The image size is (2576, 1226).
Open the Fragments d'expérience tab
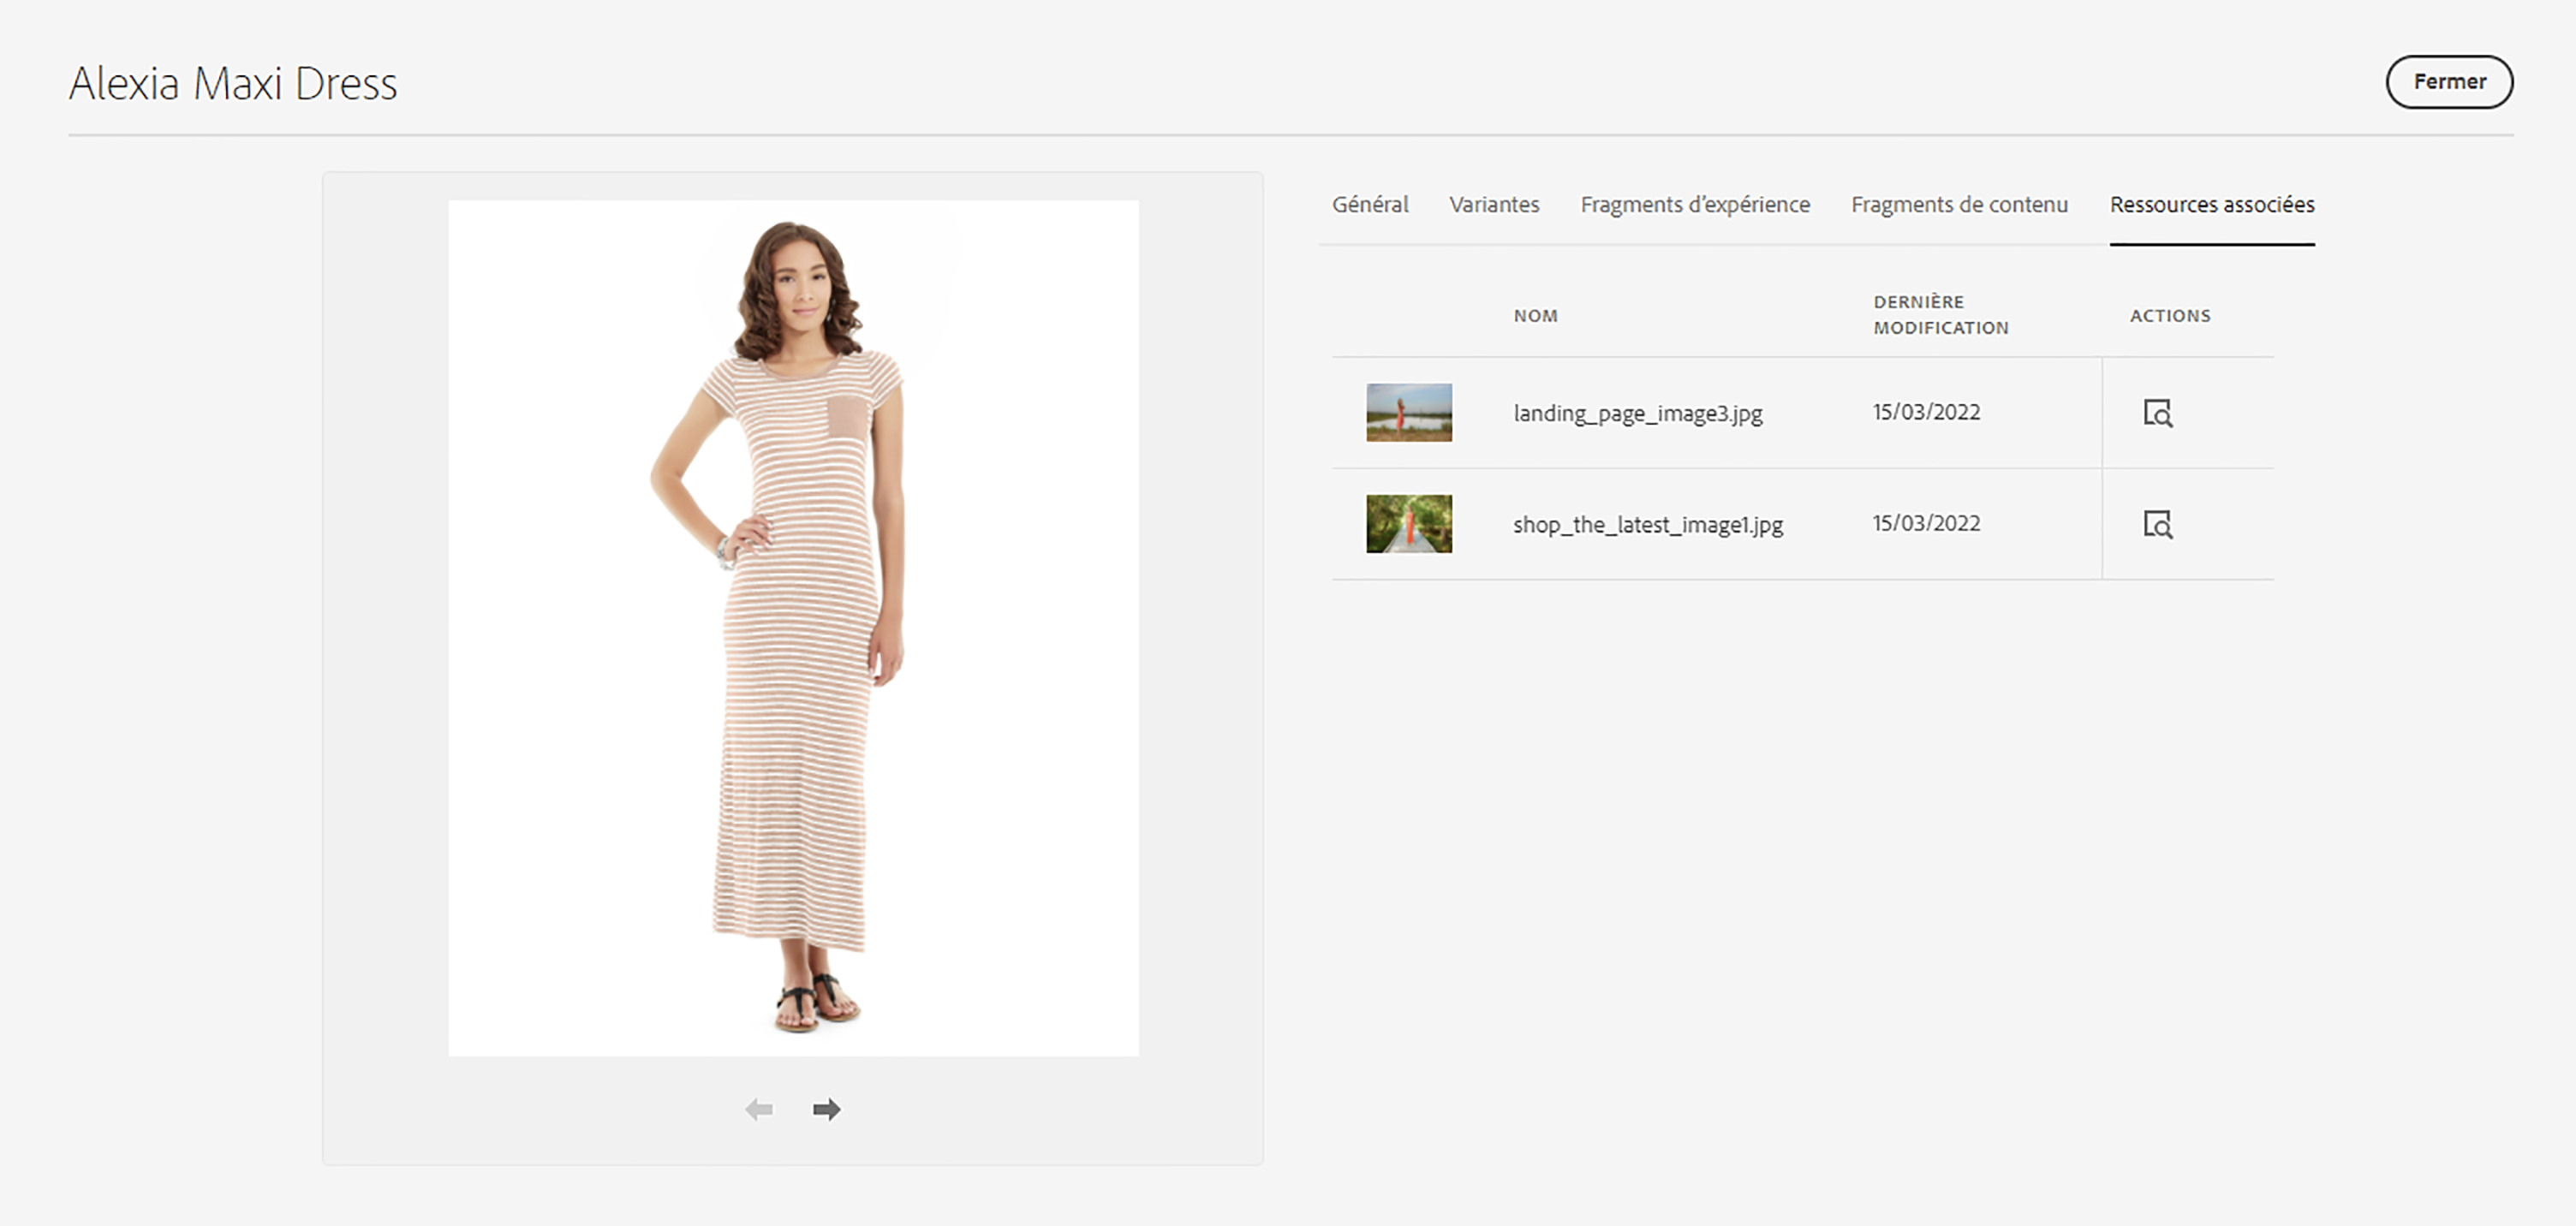click(1694, 205)
